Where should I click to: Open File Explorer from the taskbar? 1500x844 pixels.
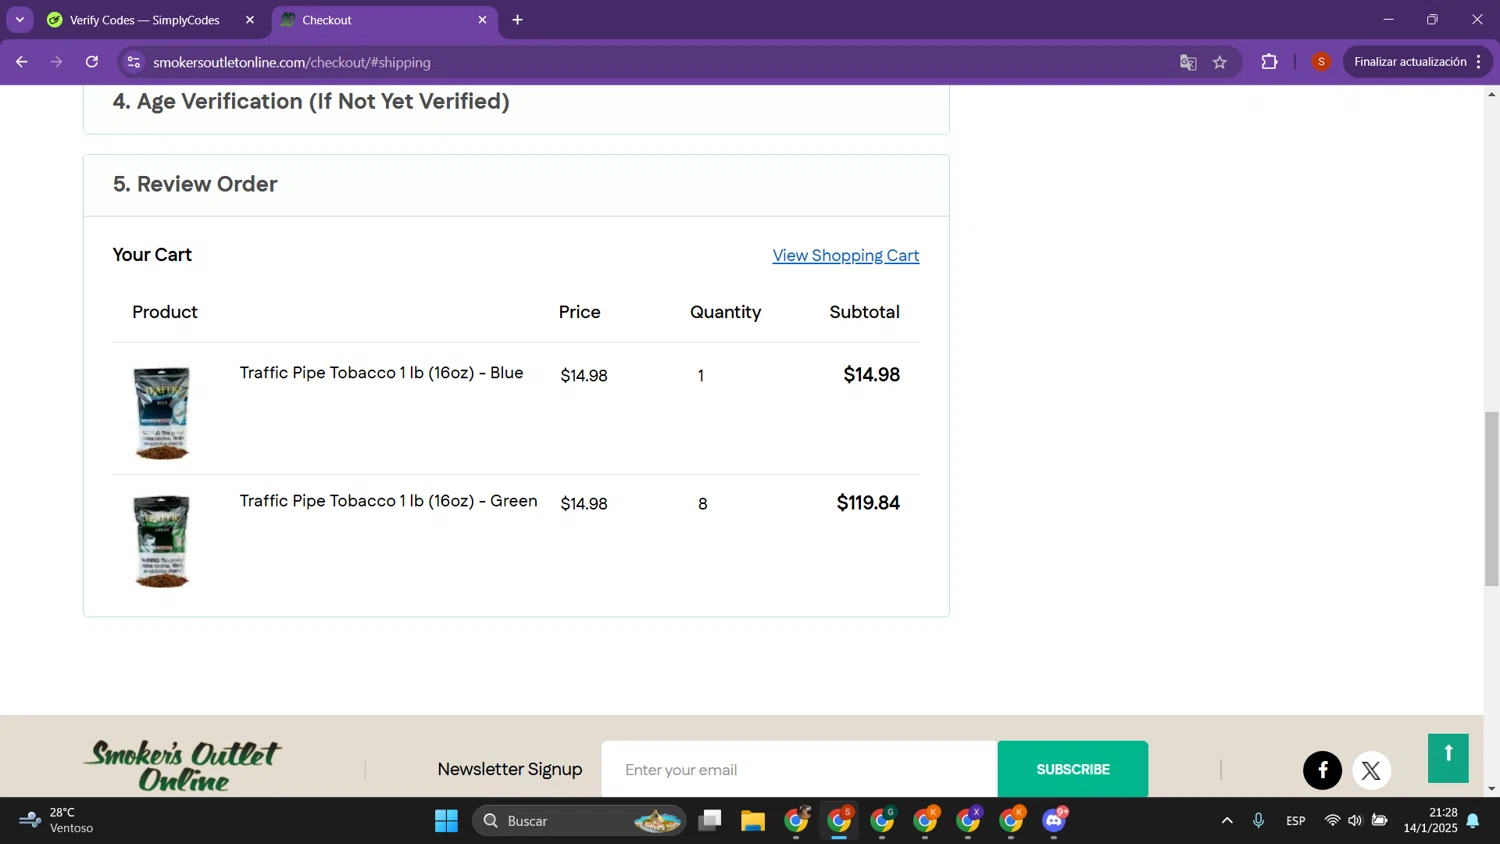(x=753, y=821)
